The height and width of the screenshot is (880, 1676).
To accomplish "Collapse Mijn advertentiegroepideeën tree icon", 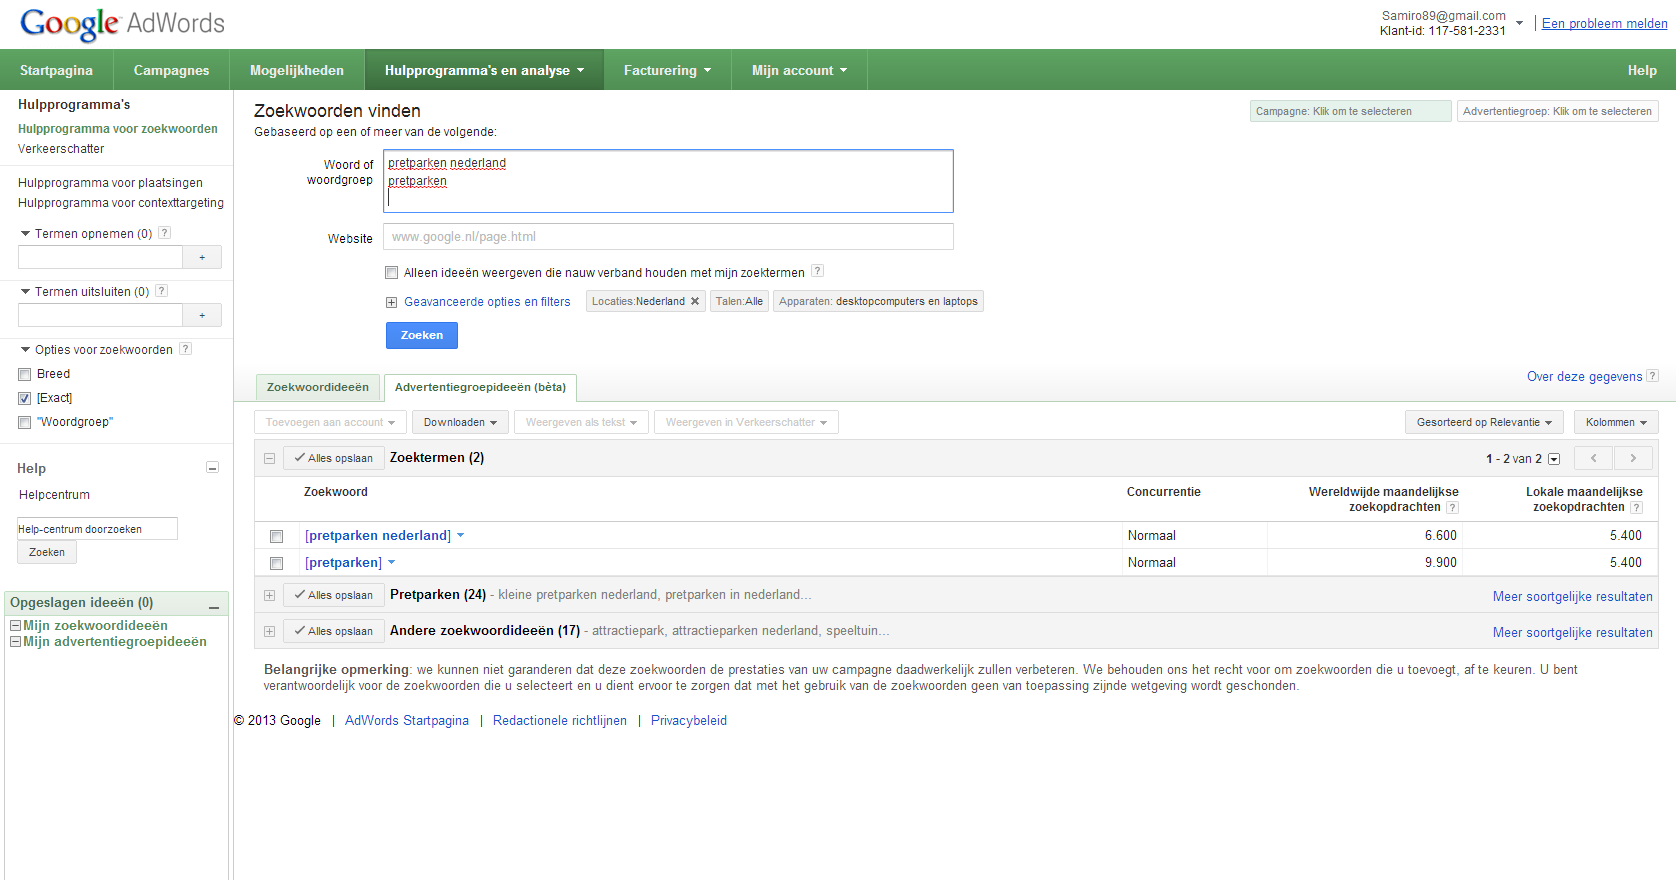I will tap(15, 642).
